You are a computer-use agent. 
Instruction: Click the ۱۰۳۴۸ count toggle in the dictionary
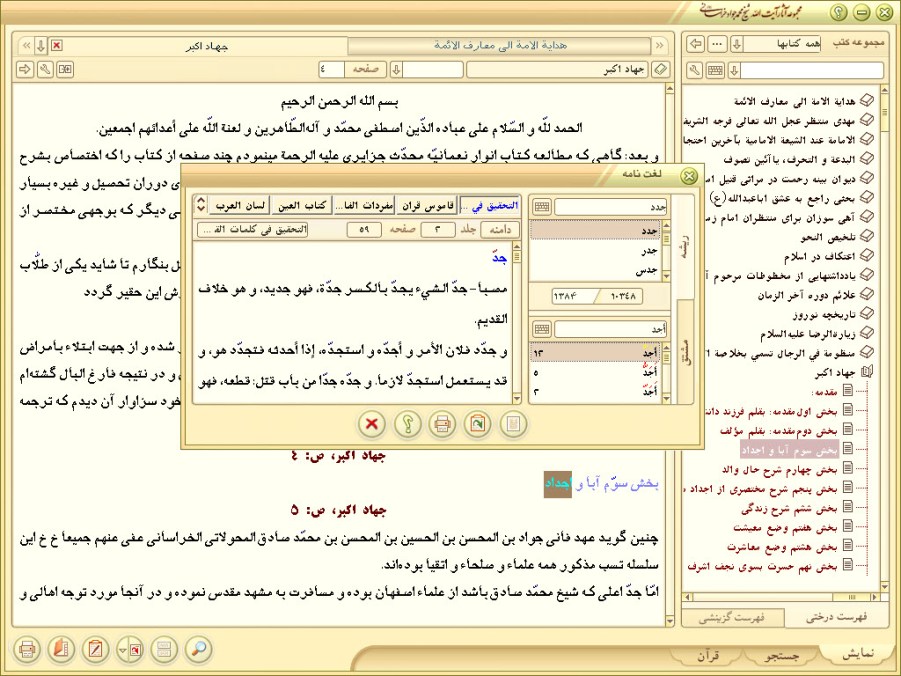tap(623, 296)
